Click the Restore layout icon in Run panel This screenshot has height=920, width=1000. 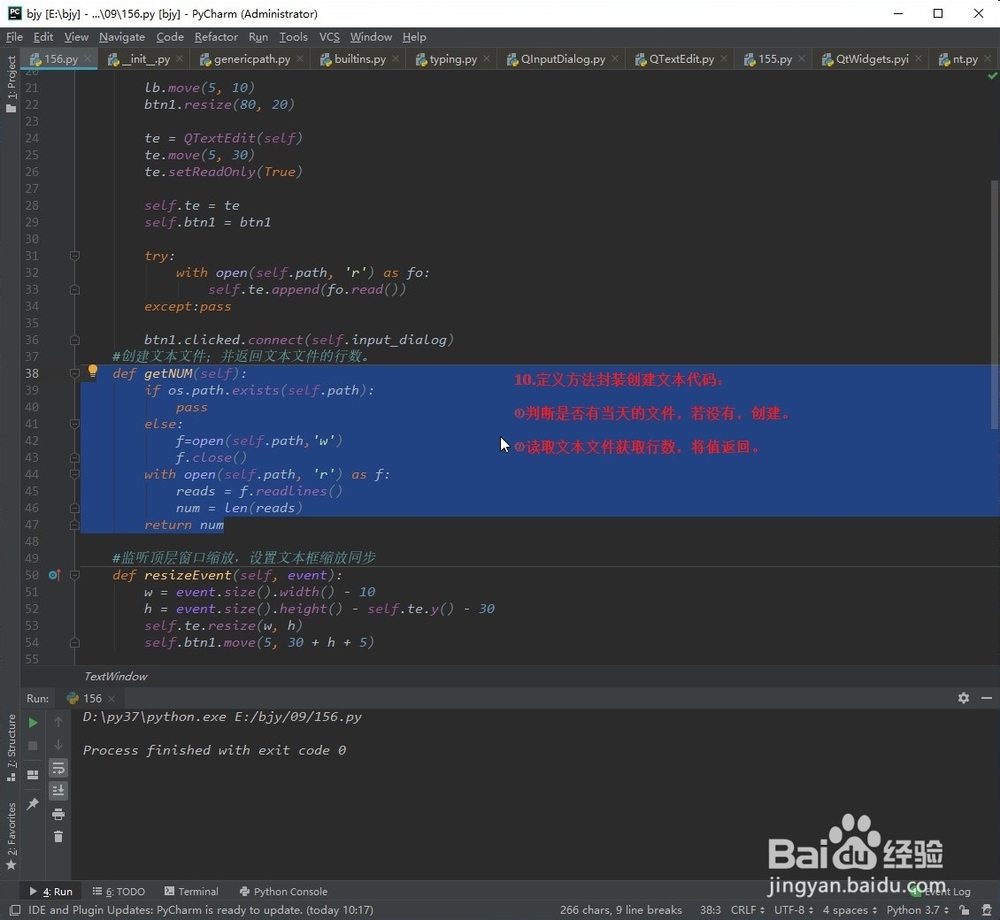pyautogui.click(x=33, y=775)
